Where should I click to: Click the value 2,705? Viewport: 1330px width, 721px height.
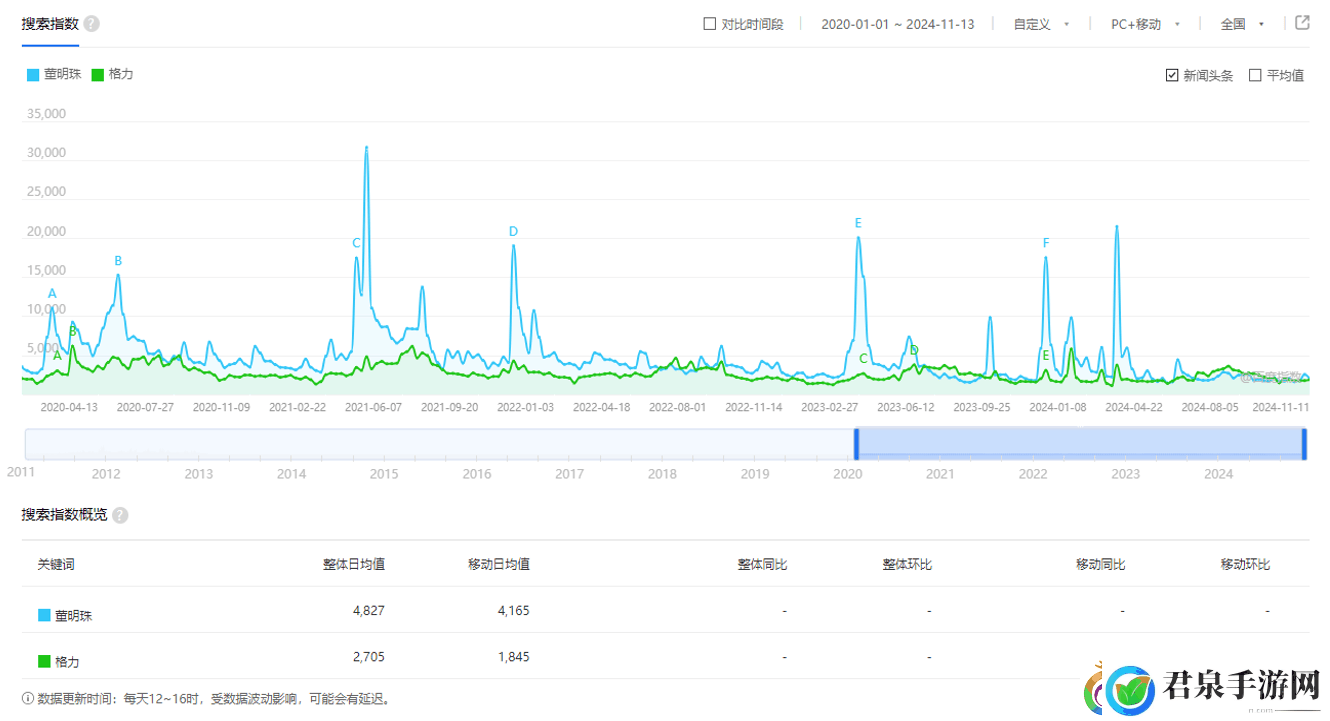[368, 657]
